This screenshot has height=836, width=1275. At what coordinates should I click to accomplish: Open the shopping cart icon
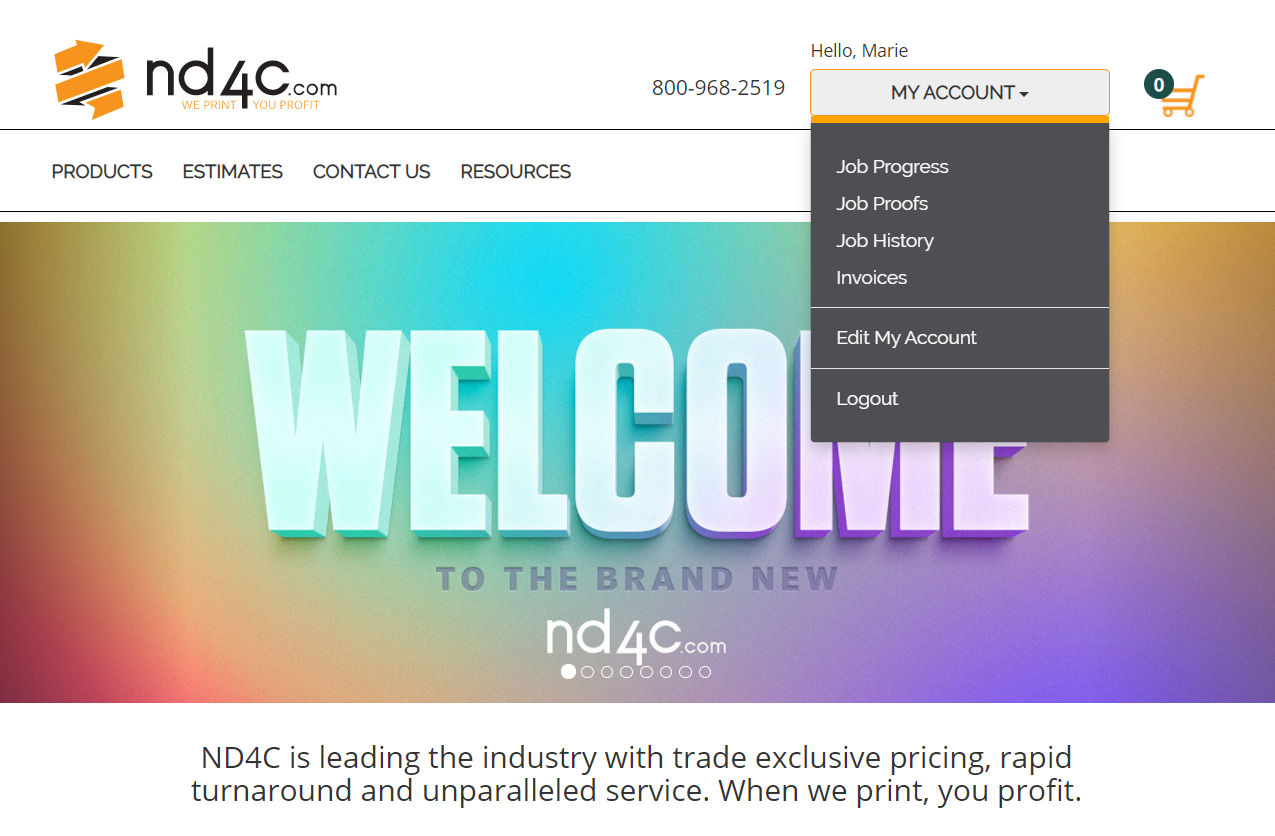[1183, 97]
